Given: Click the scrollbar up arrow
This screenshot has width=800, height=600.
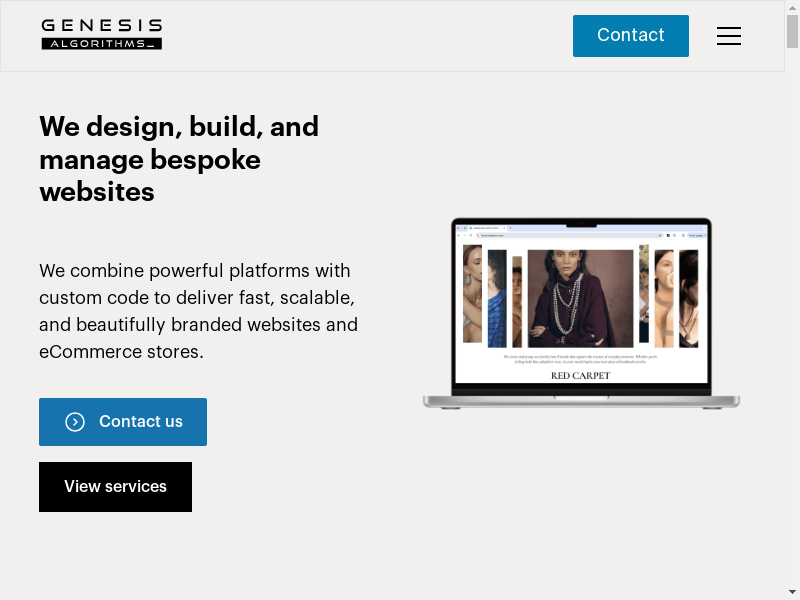Looking at the screenshot, I should click(x=792, y=7).
